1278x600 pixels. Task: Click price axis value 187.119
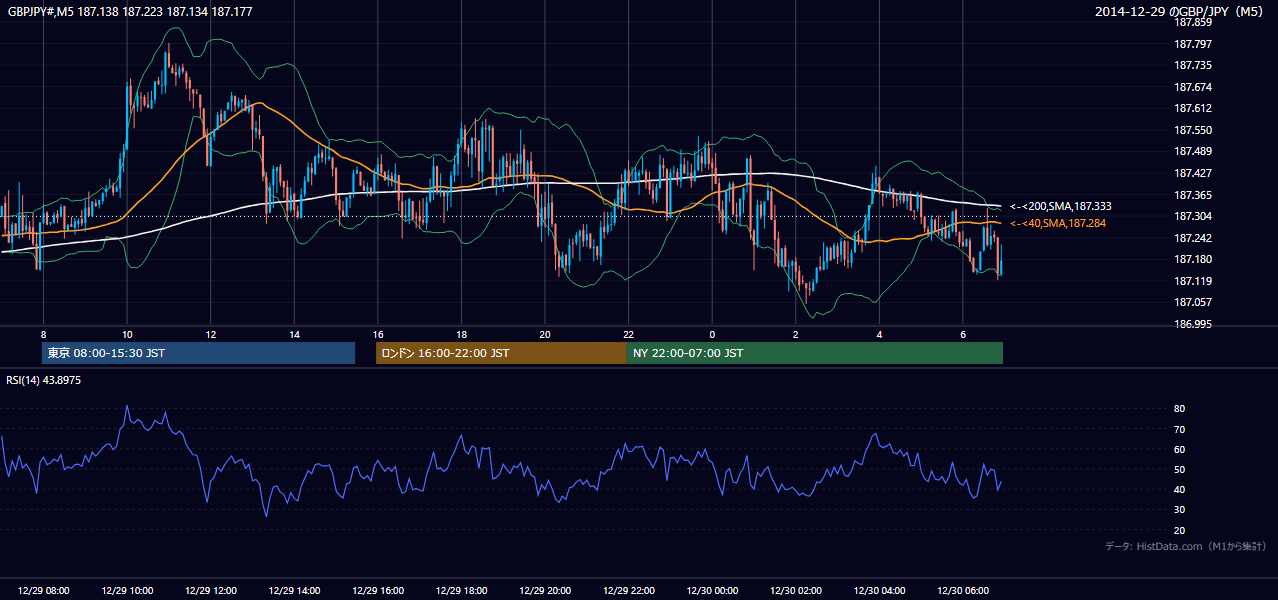click(x=1193, y=281)
